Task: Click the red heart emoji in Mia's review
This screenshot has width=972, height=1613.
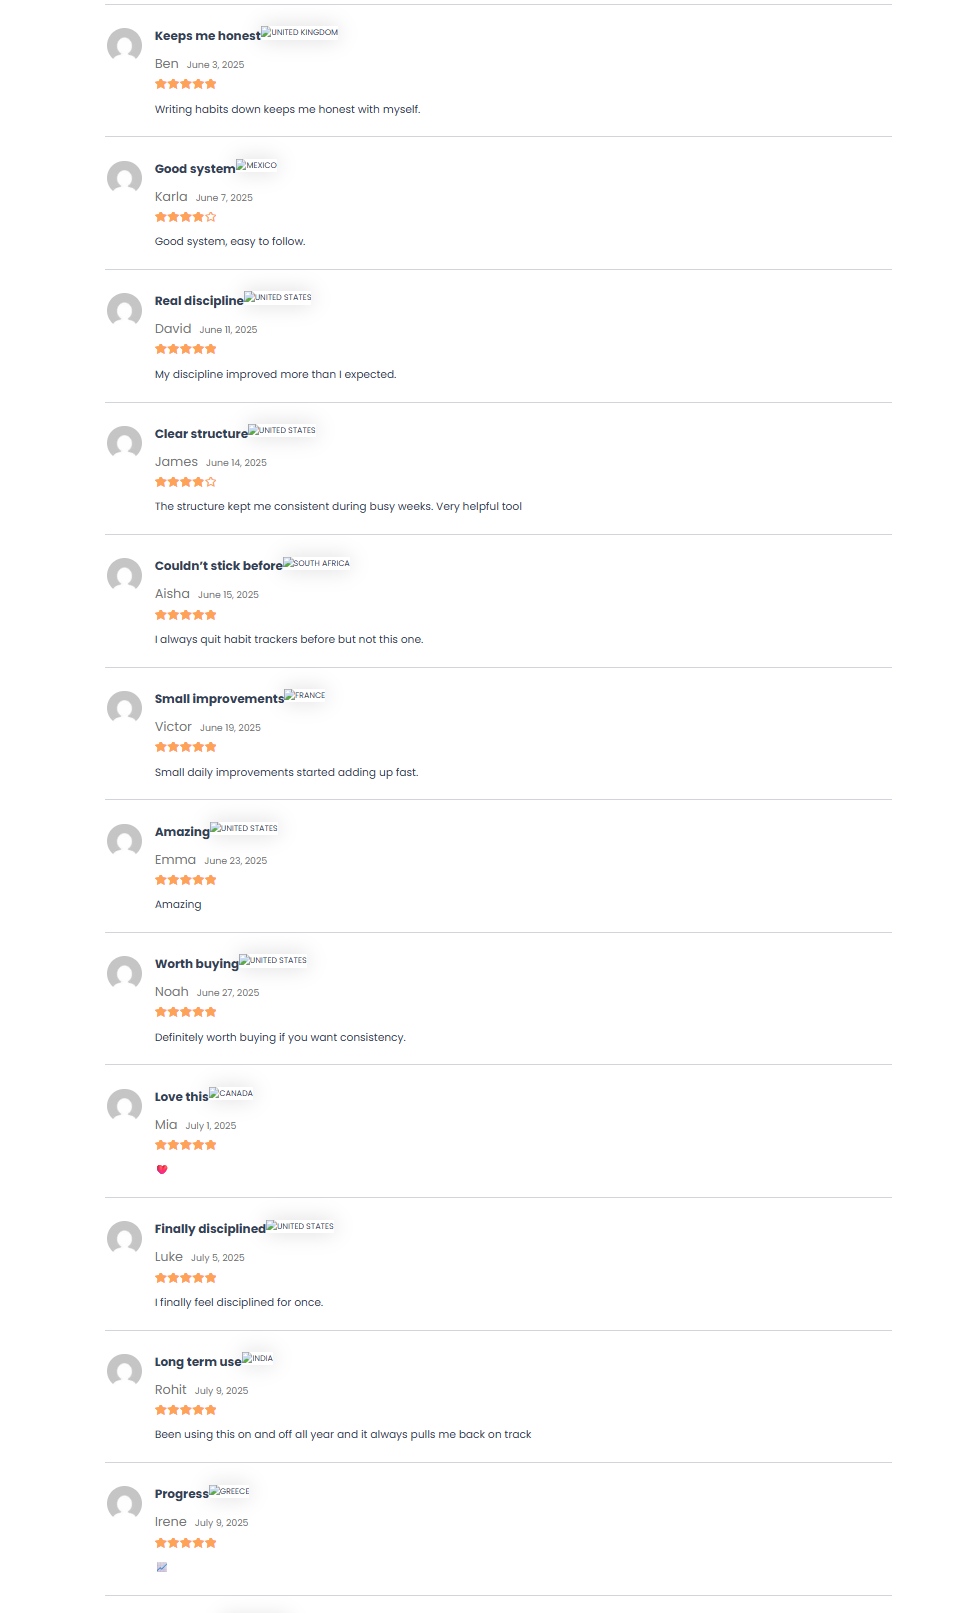Action: click(x=162, y=1169)
